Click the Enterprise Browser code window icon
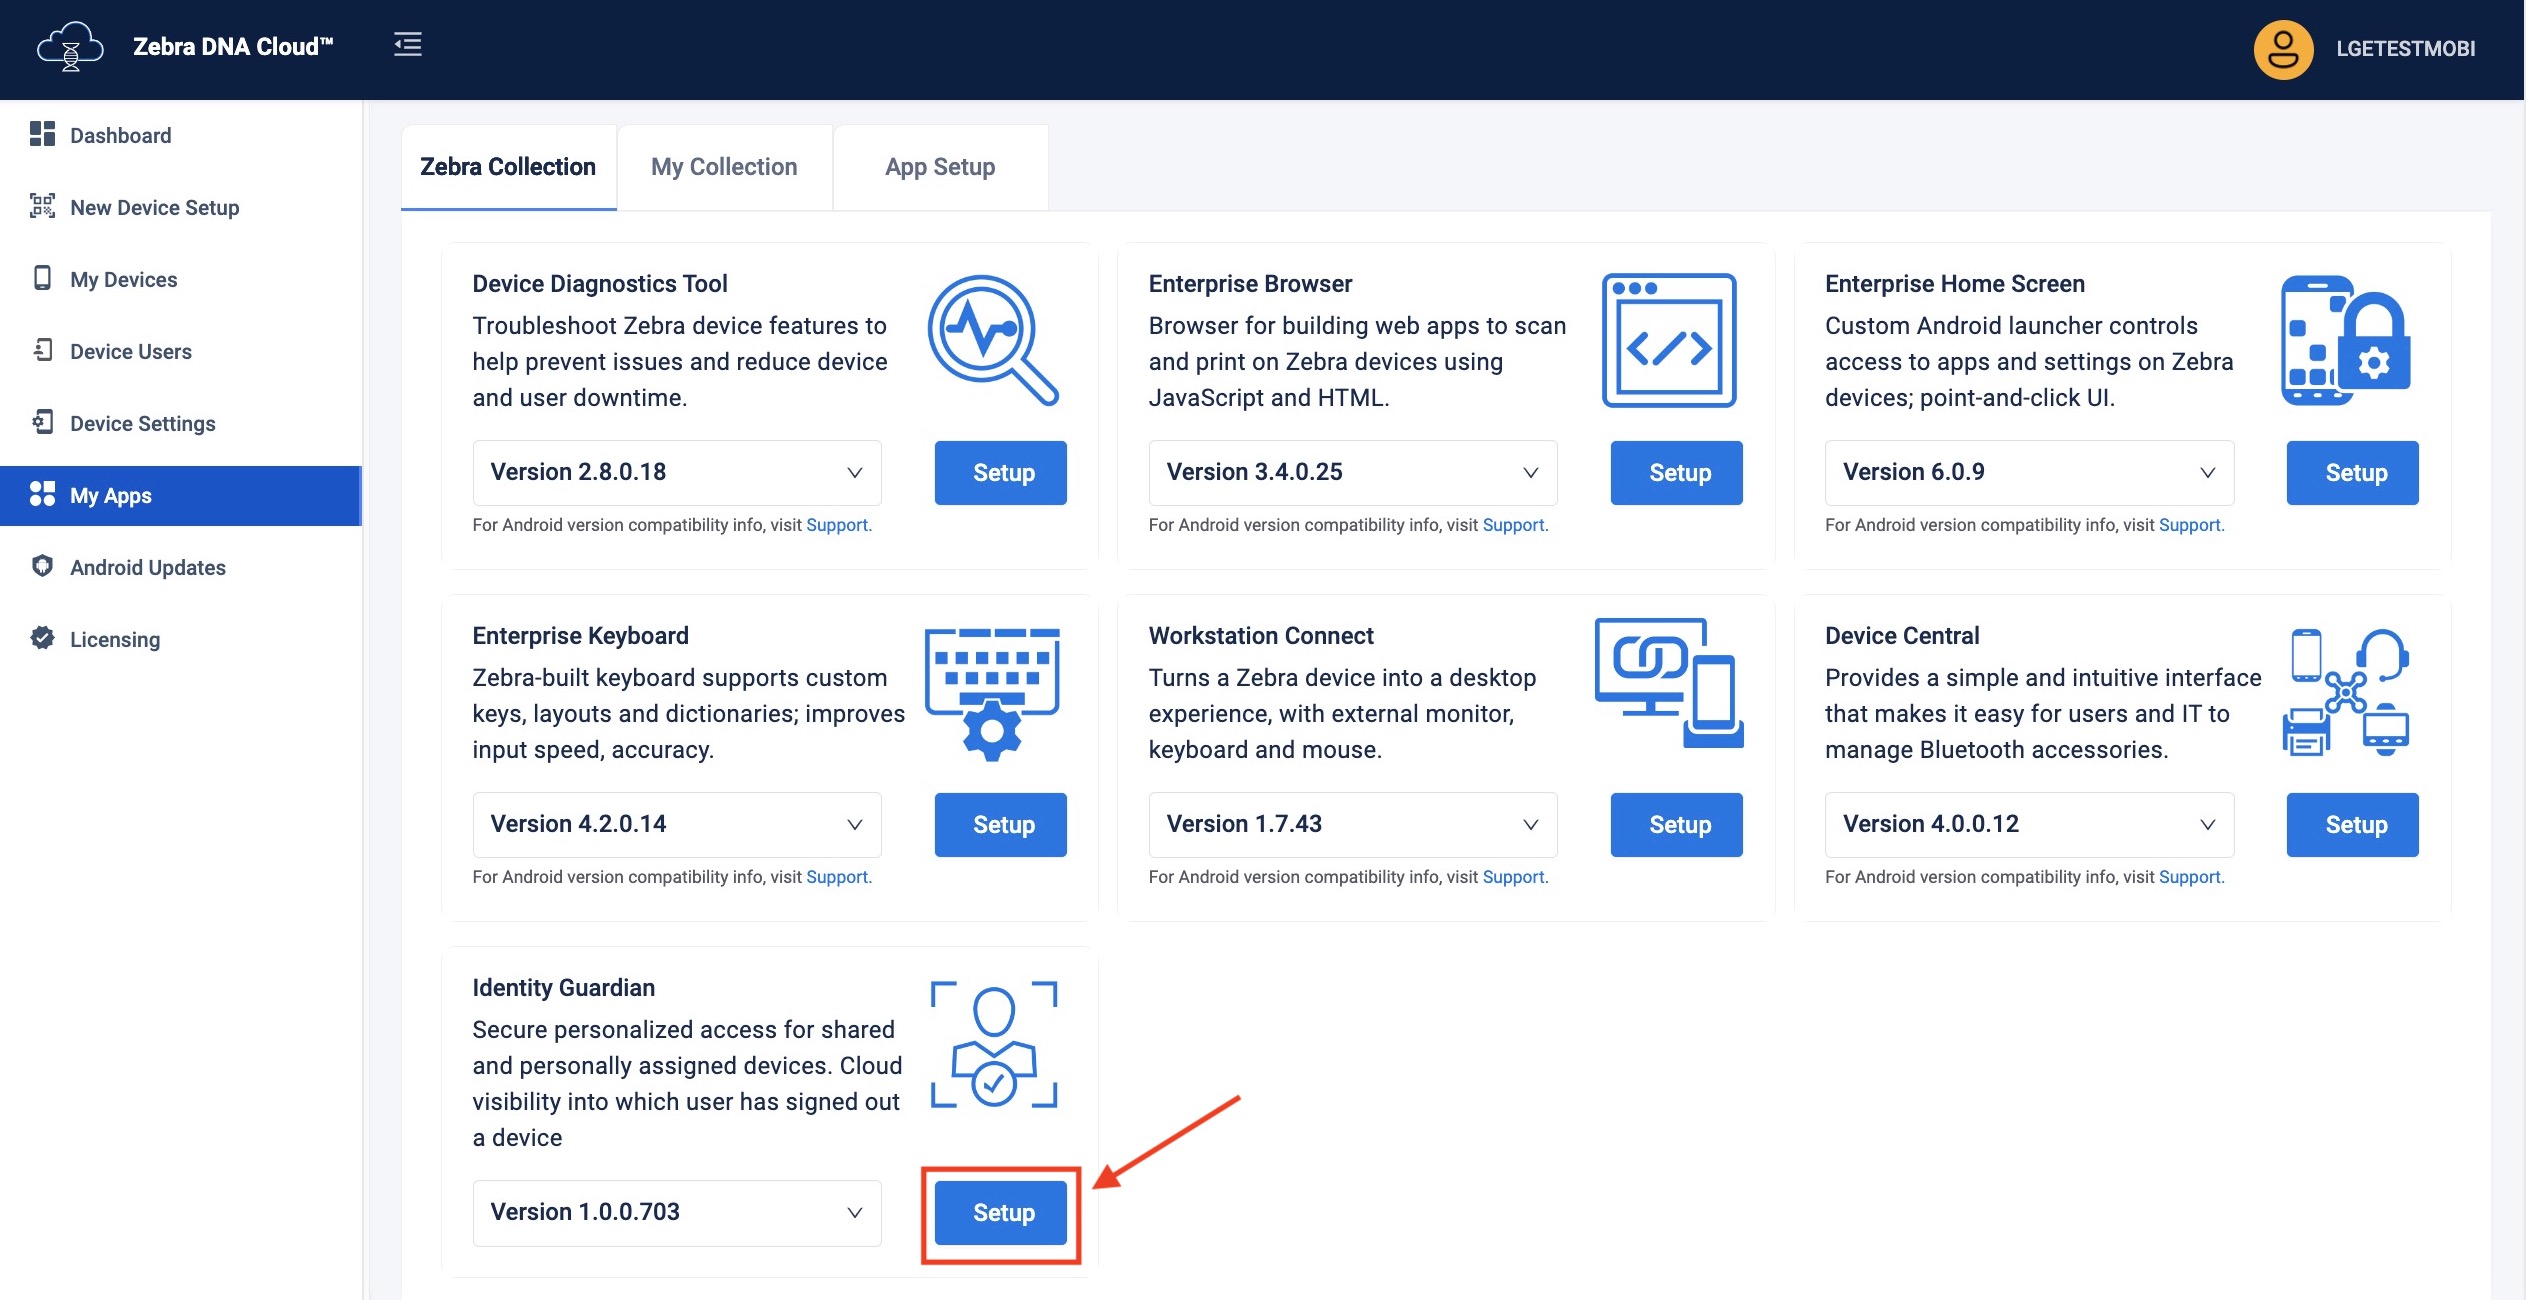Viewport: 2526px width, 1300px height. click(1669, 340)
